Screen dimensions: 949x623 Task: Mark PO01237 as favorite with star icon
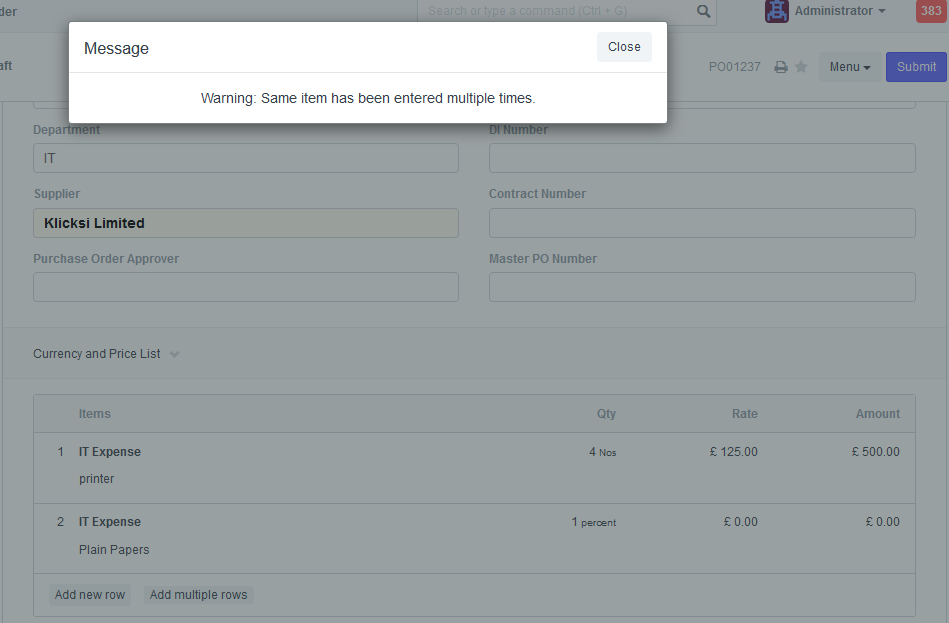(x=801, y=67)
